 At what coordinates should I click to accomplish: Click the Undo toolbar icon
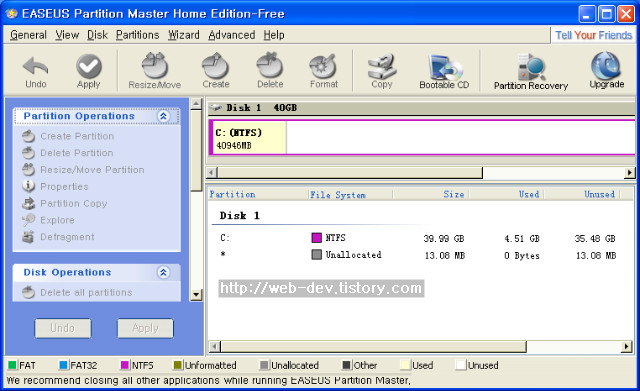coord(36,65)
